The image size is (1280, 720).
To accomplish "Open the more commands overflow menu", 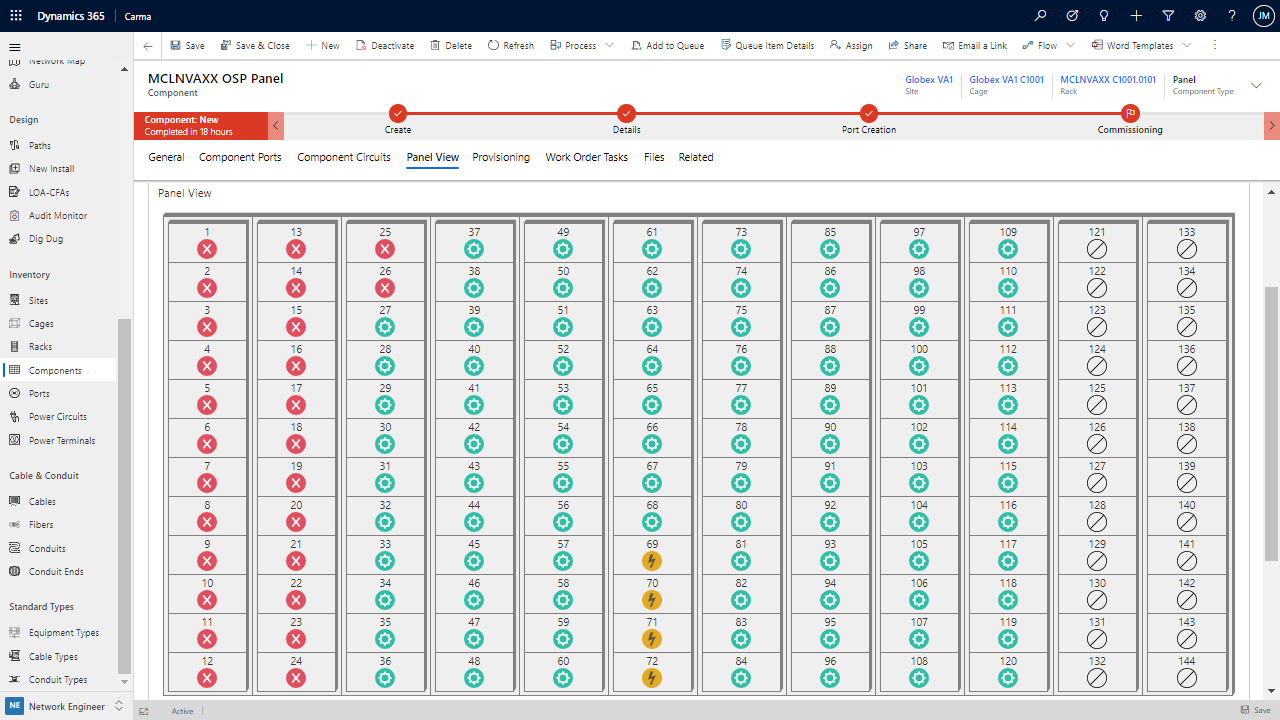I will coord(1215,46).
